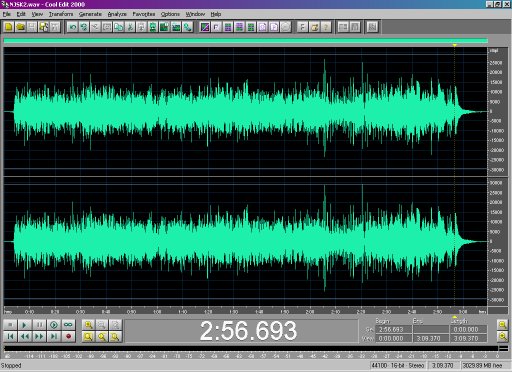Click the View Length field
The image size is (512, 372).
click(x=468, y=338)
